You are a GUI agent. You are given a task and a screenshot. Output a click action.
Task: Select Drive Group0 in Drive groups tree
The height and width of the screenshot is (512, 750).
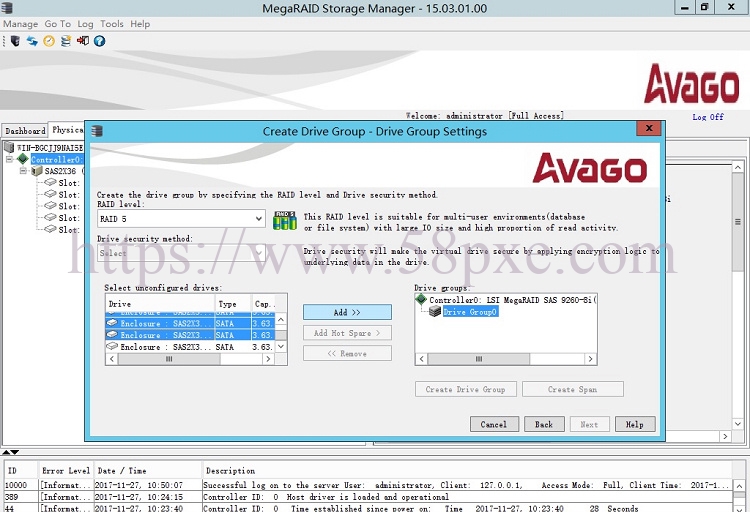[x=470, y=312]
